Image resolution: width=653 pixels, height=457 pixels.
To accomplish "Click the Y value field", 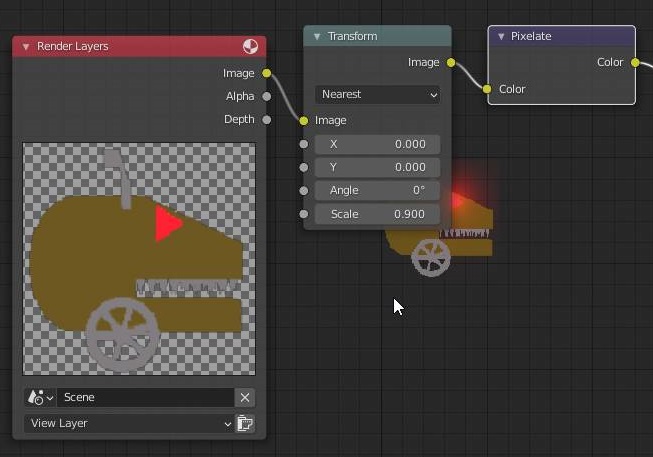I will 377,167.
